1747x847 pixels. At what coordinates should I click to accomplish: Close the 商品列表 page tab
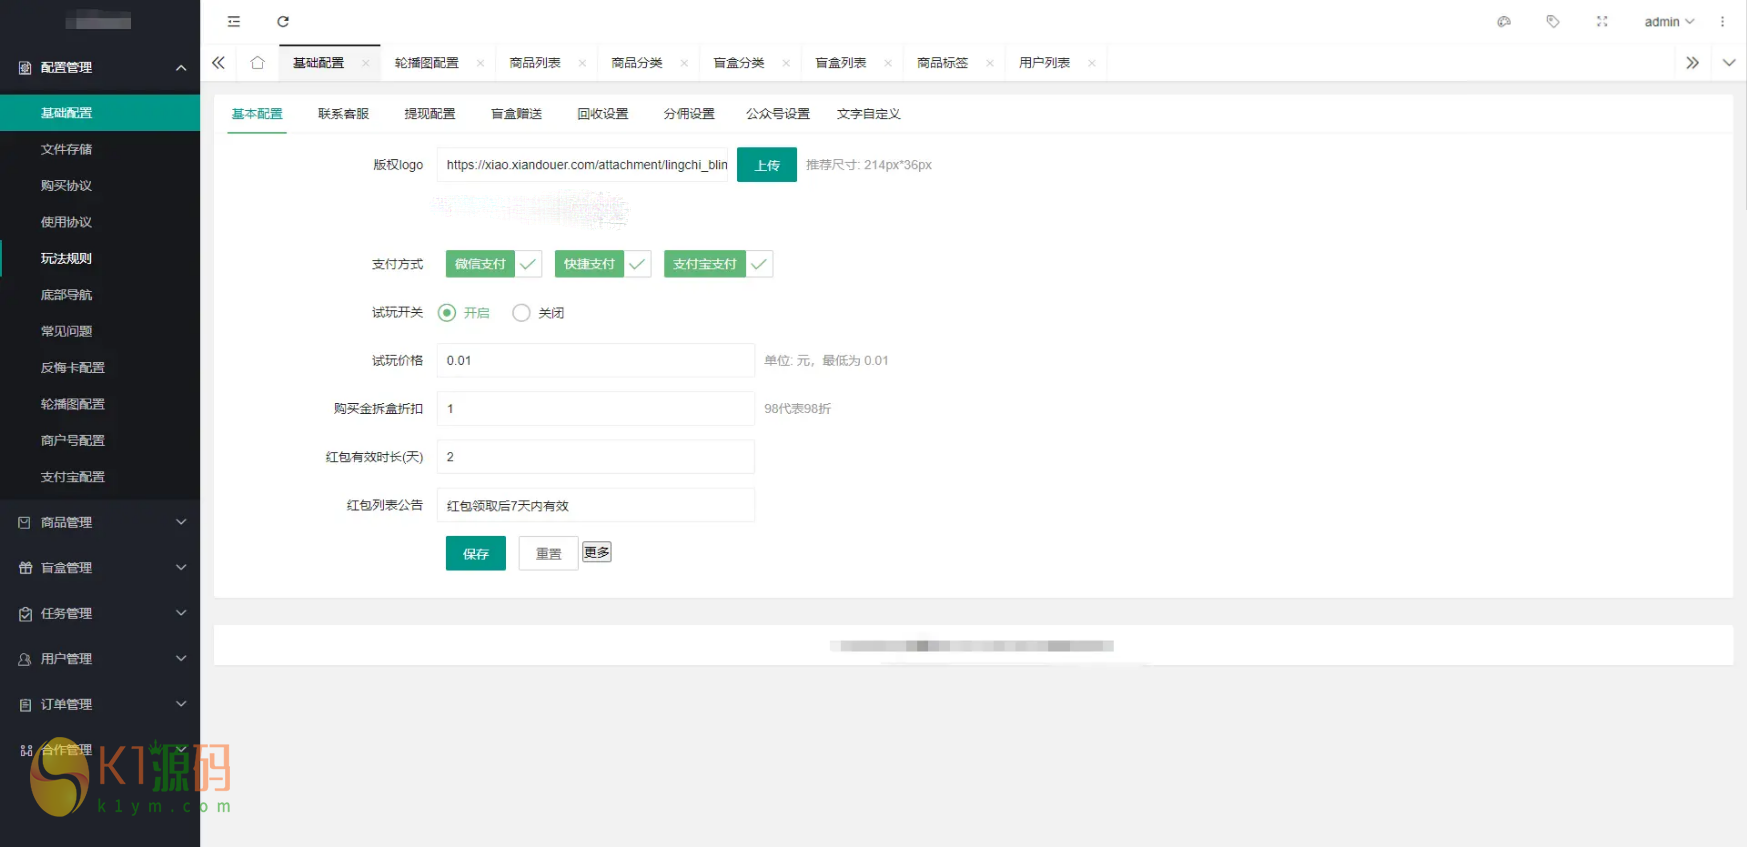click(x=583, y=63)
